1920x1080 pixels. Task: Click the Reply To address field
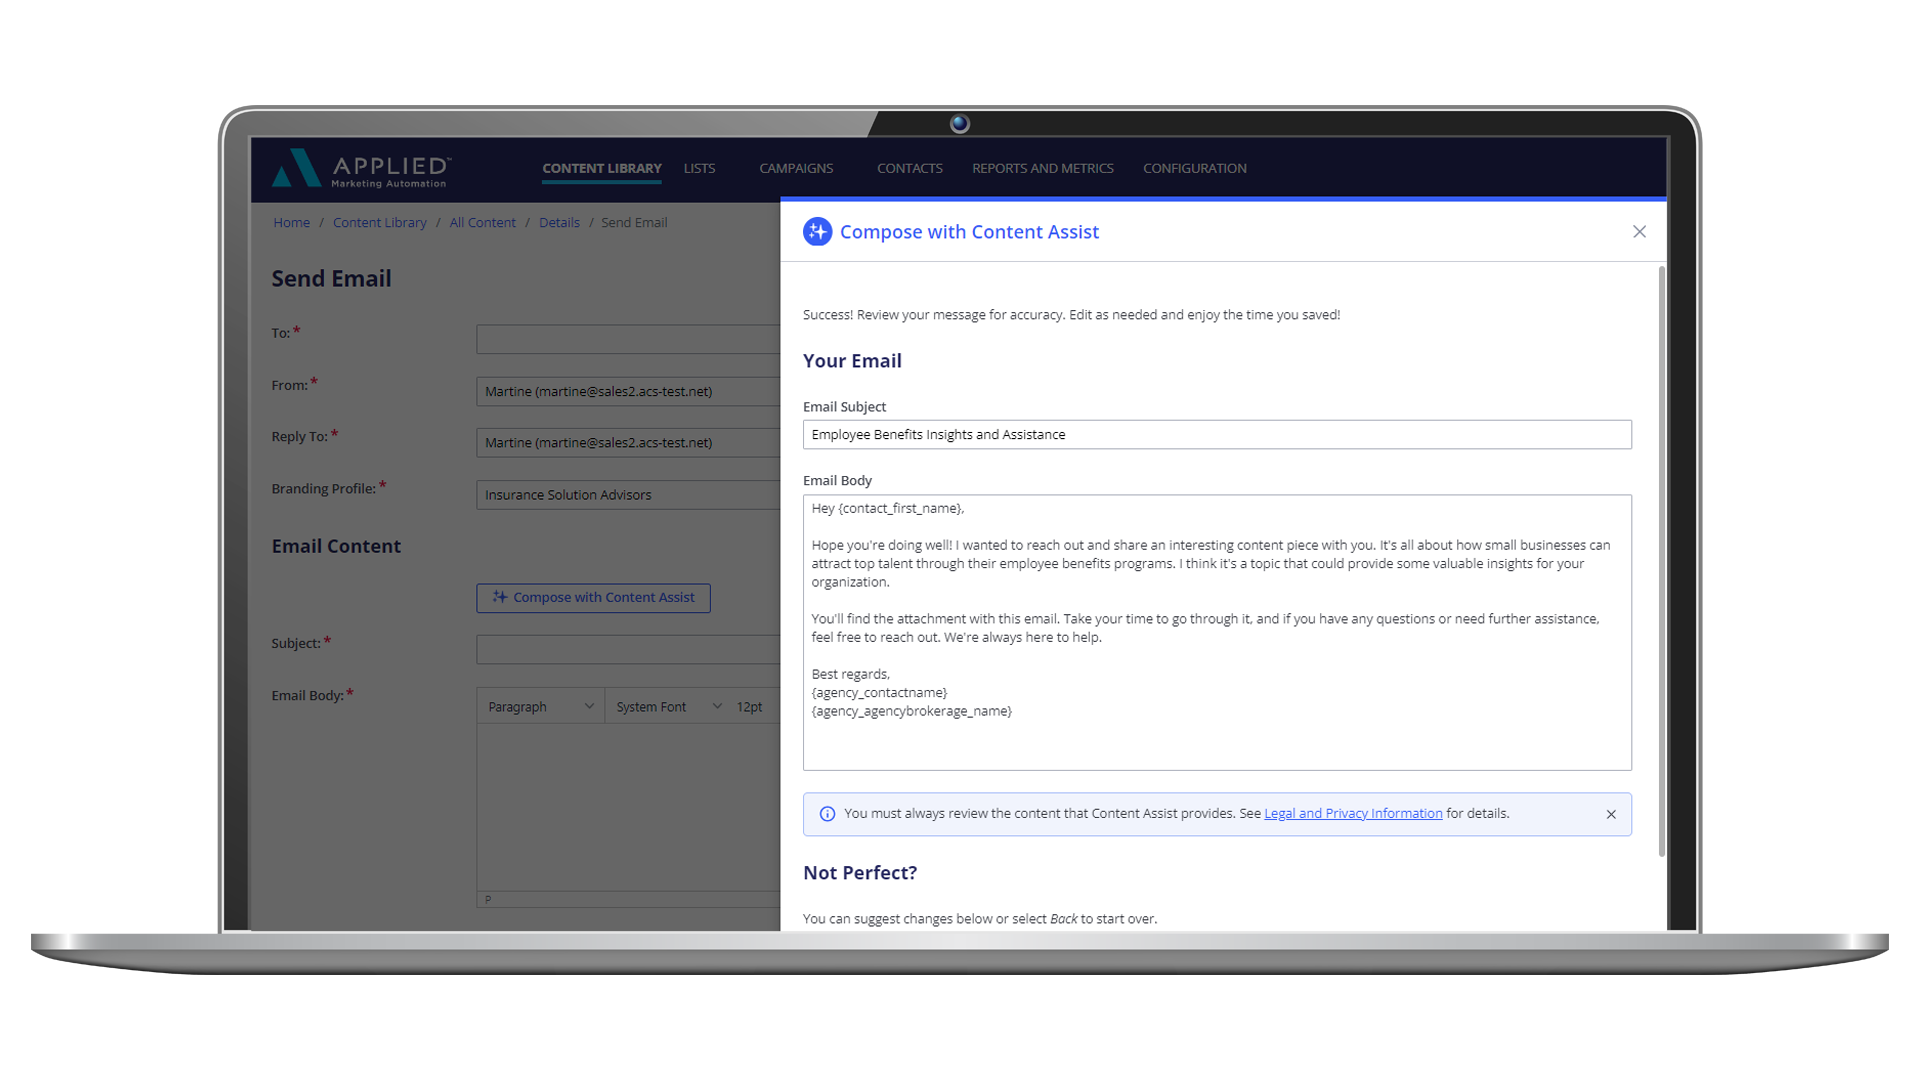(x=628, y=443)
